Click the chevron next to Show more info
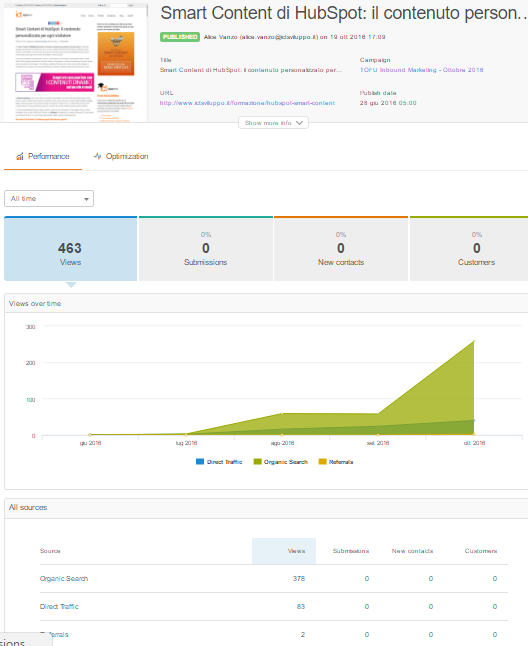The width and height of the screenshot is (528, 646). point(299,123)
